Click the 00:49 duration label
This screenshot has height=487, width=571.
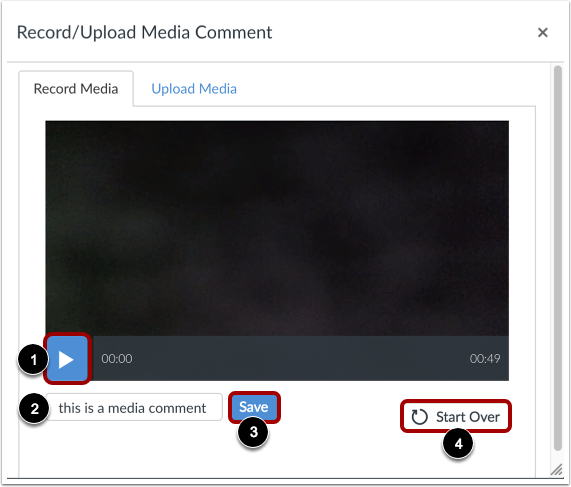pos(485,359)
